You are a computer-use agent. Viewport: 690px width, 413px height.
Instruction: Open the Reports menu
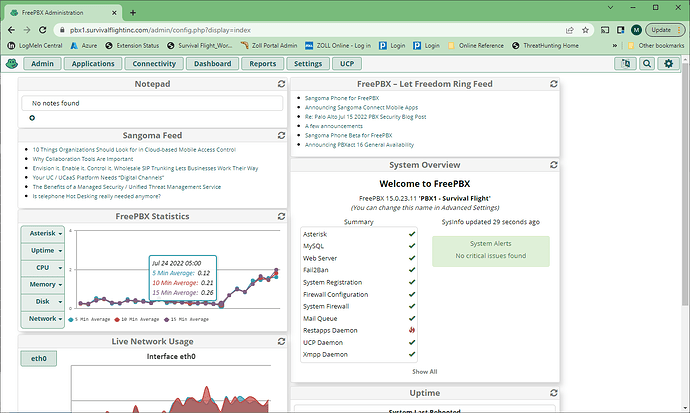263,64
